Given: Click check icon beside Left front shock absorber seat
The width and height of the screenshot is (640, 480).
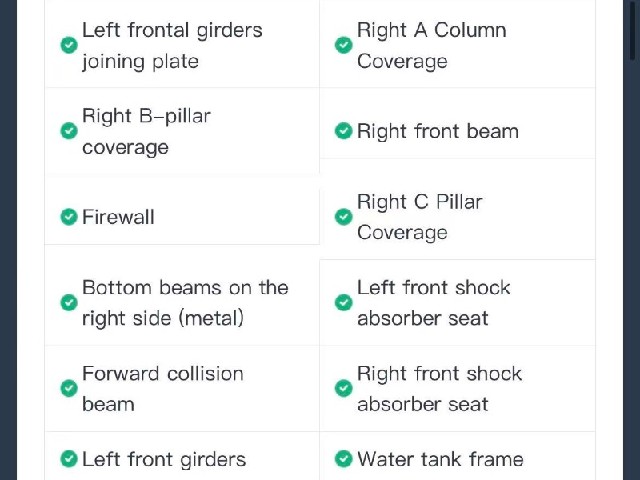Looking at the screenshot, I should point(344,302).
